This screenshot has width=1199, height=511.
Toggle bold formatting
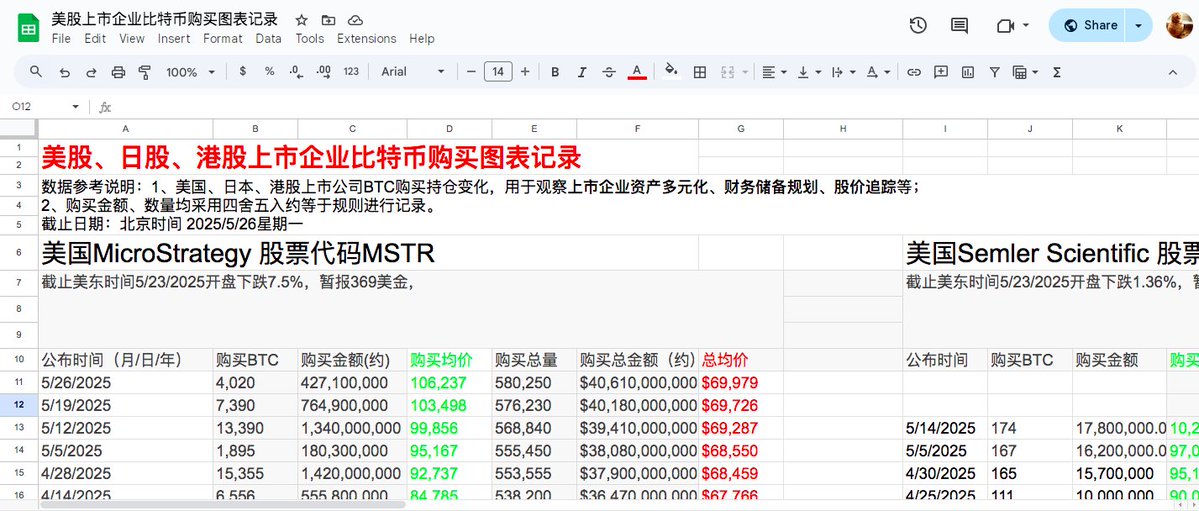(555, 72)
